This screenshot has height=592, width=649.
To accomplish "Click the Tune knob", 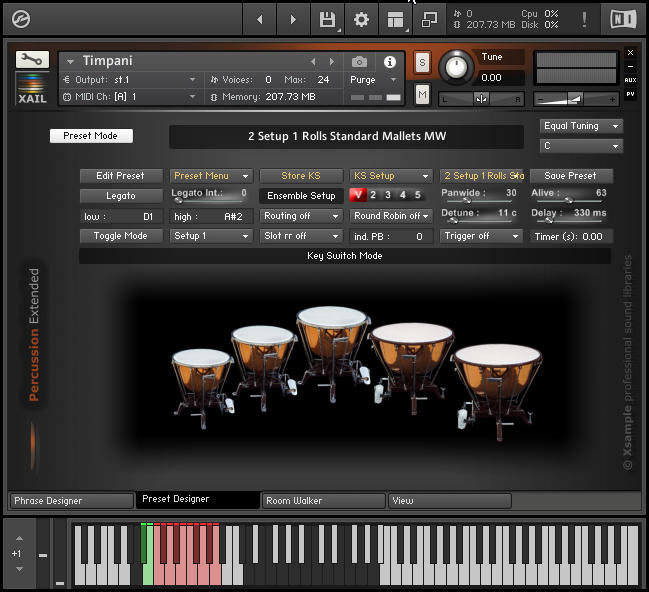I will (x=456, y=67).
